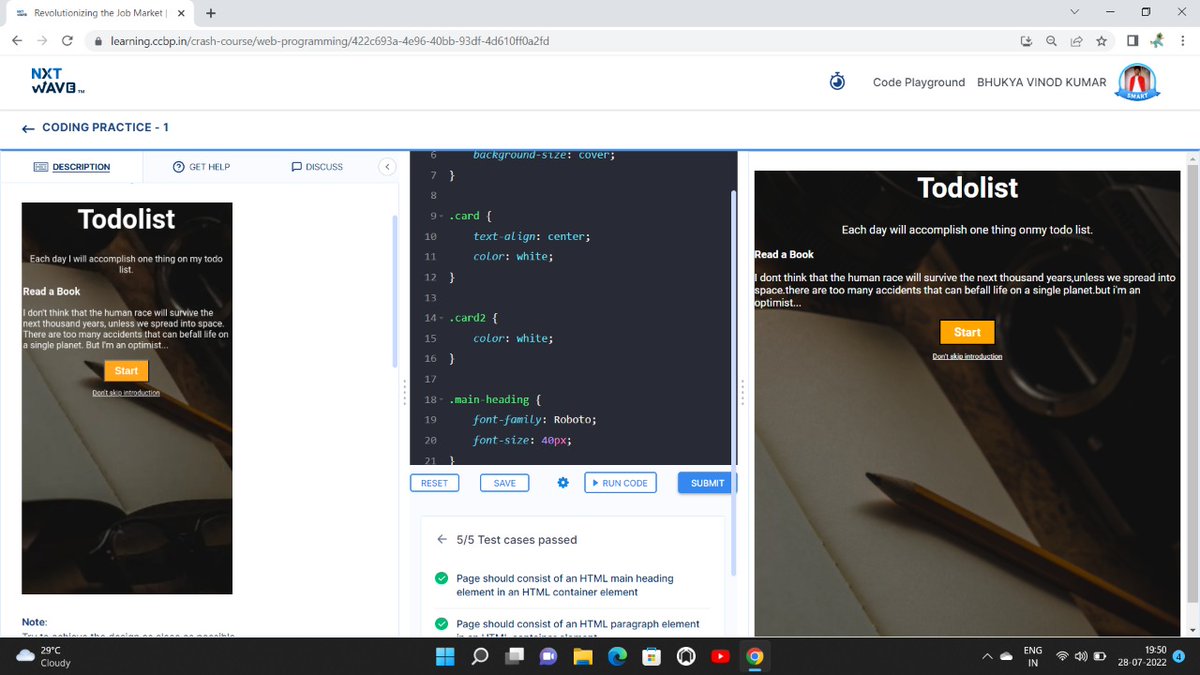Click description-editor panel divider handle
1200x675 pixels.
point(403,391)
